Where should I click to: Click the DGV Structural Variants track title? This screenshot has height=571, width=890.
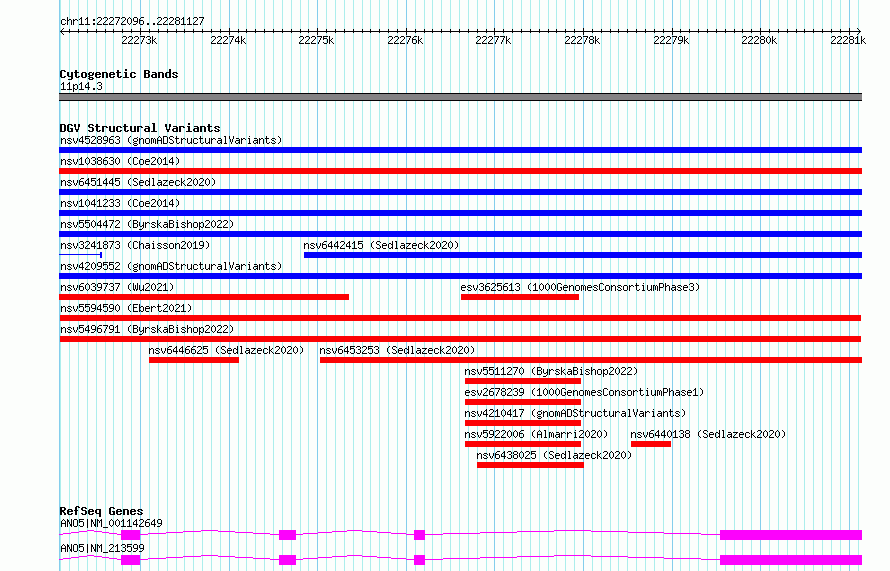pos(140,128)
